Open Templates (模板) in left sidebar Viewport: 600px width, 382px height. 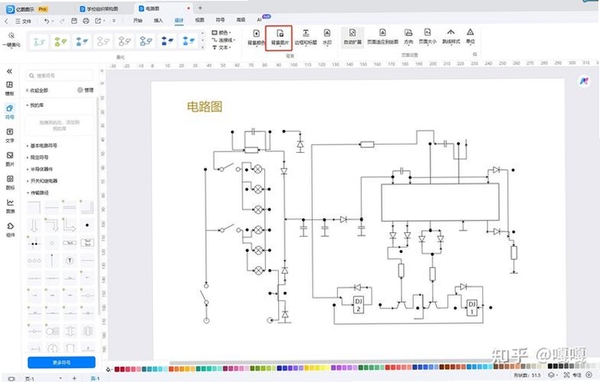[x=10, y=88]
